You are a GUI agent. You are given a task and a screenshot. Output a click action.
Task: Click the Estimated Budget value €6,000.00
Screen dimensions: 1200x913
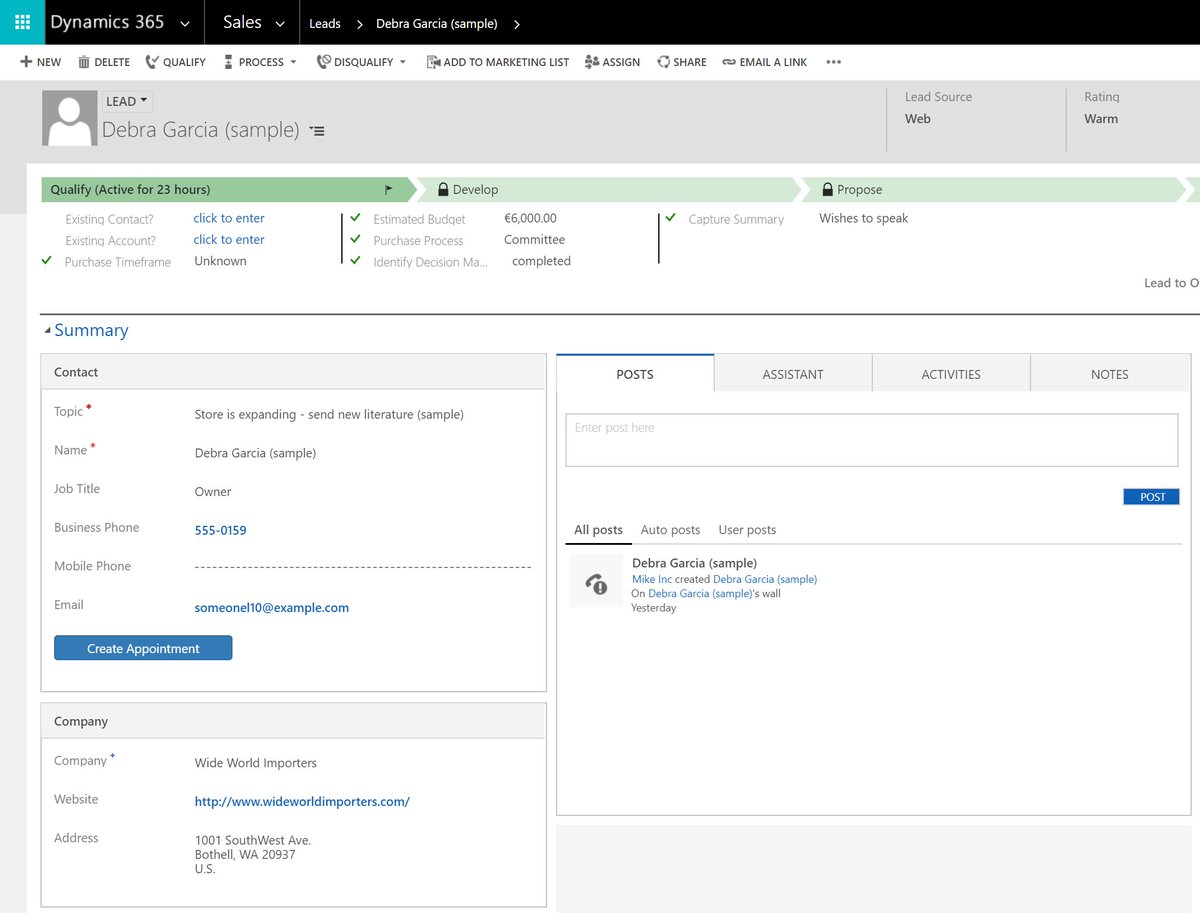tap(531, 218)
